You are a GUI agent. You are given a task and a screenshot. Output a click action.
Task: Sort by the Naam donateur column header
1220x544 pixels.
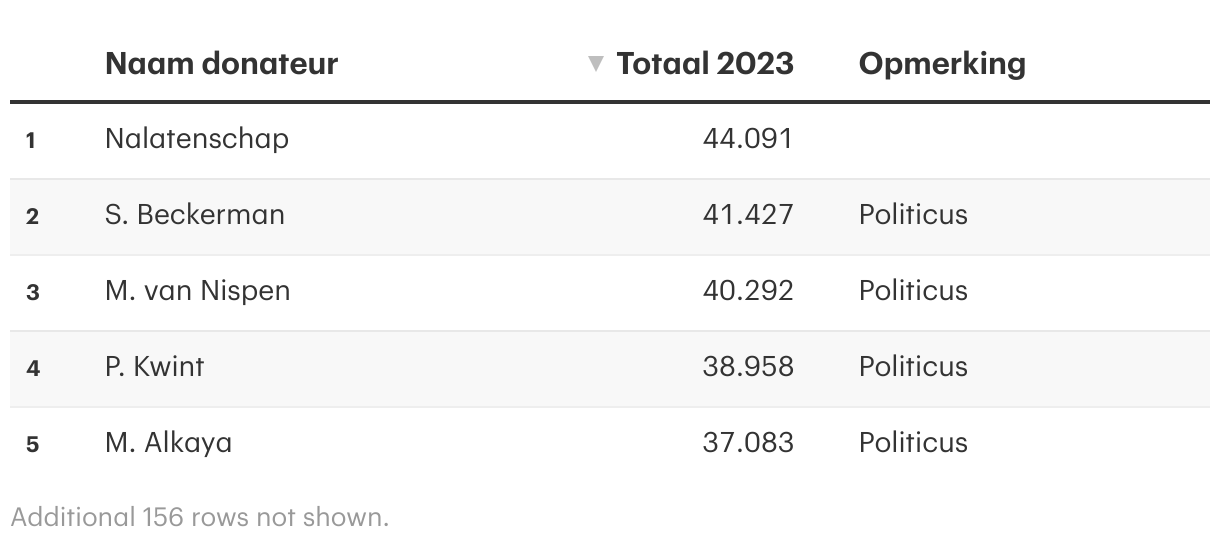221,64
